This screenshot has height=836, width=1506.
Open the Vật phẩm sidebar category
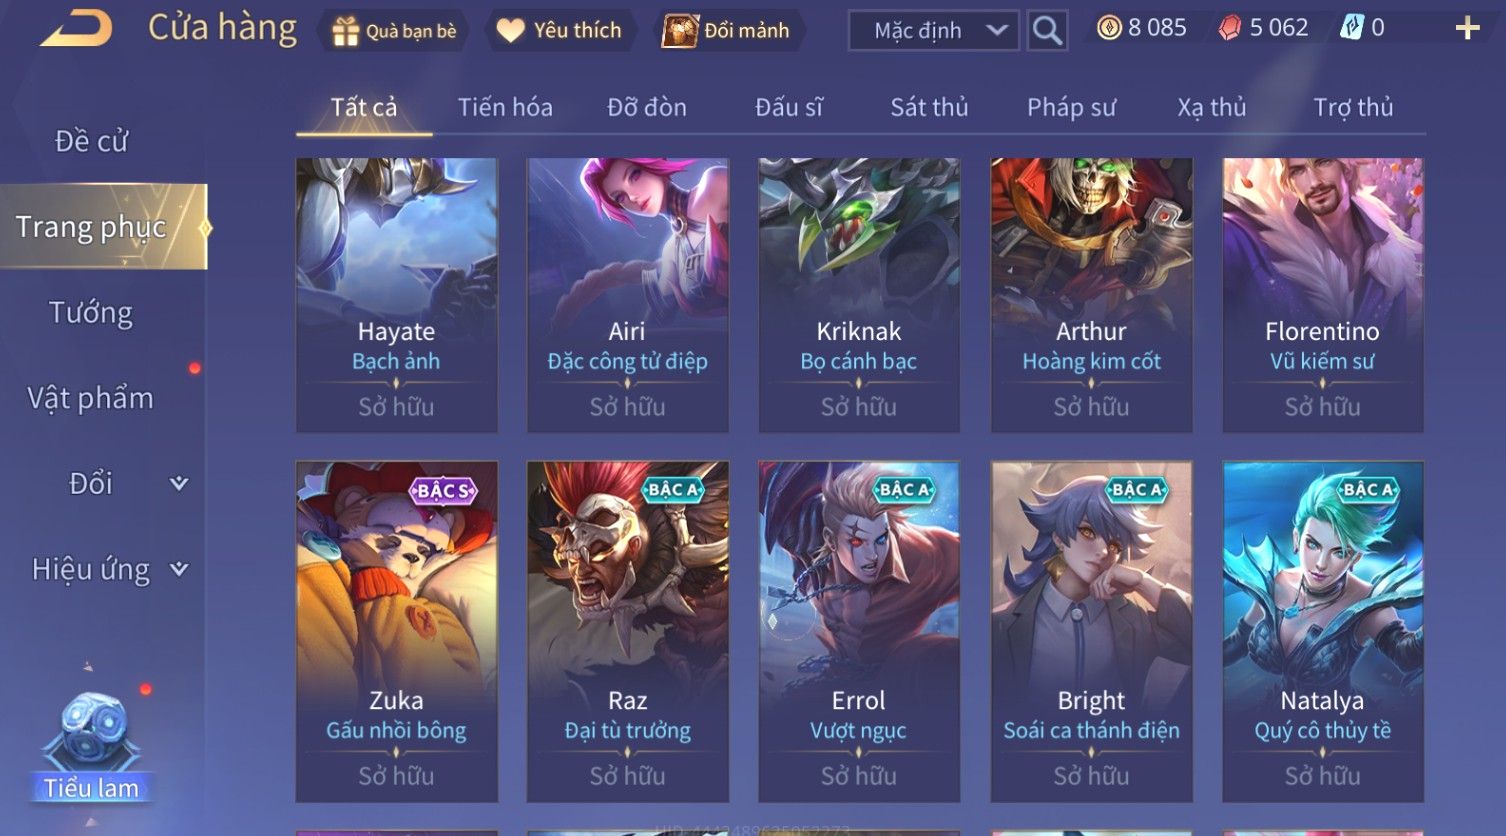click(x=91, y=398)
